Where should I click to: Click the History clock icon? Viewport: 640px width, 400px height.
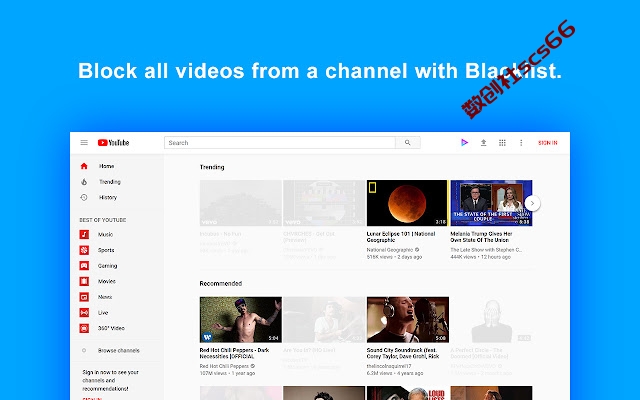[x=84, y=197]
